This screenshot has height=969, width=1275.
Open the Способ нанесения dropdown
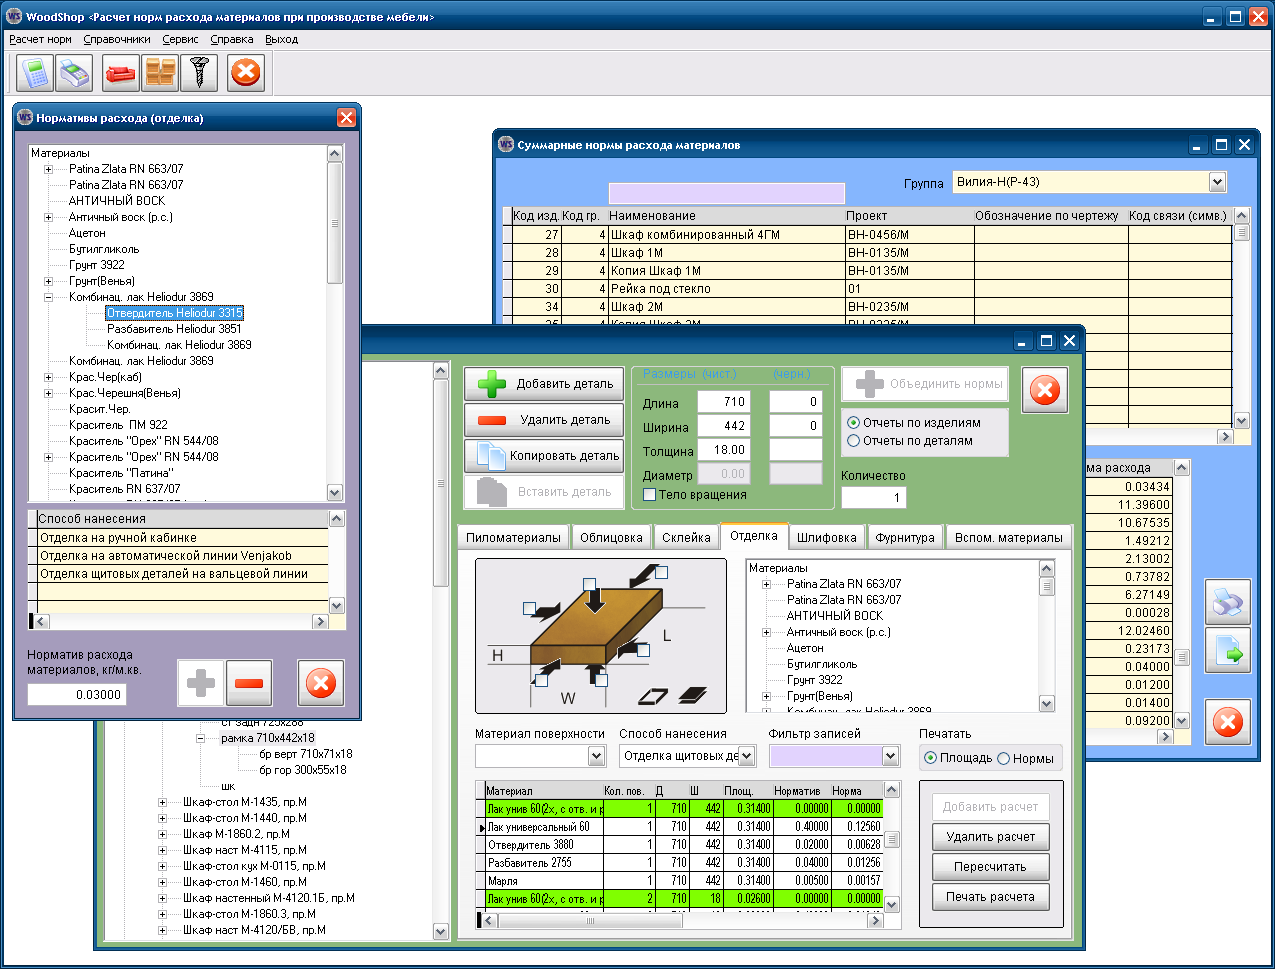[747, 756]
